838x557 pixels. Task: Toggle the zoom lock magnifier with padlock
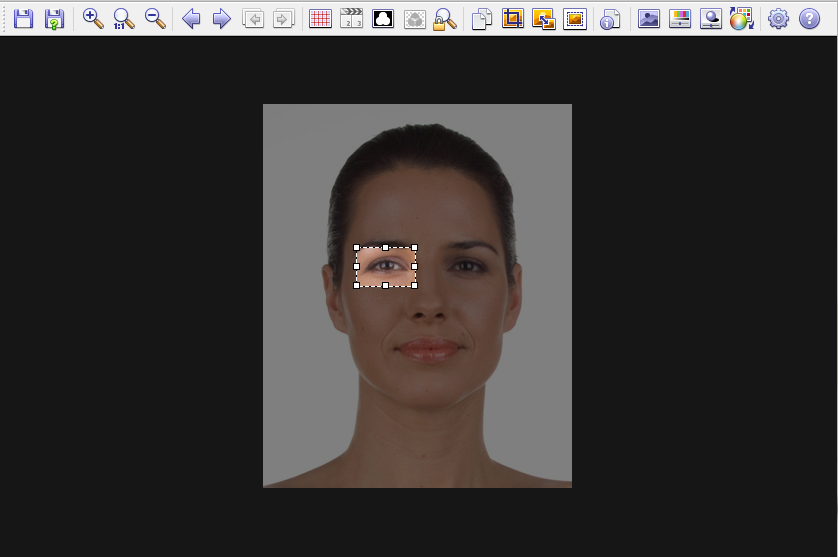(x=445, y=19)
